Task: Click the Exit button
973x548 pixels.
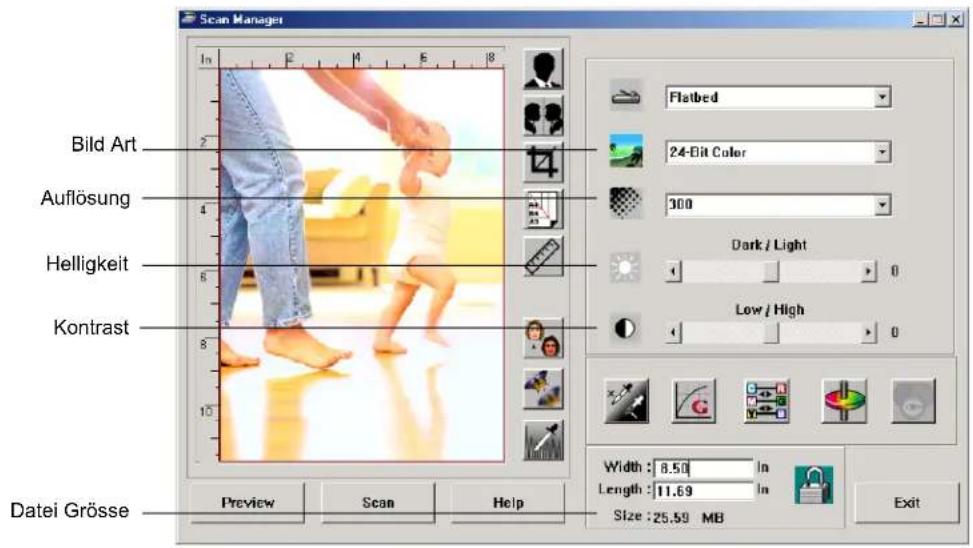Action: click(907, 503)
